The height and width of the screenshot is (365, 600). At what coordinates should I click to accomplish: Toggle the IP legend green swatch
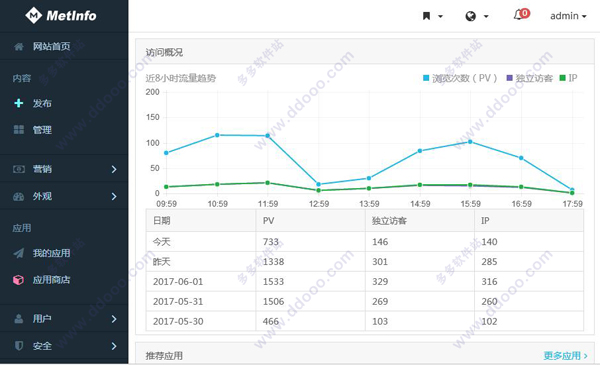(562, 78)
